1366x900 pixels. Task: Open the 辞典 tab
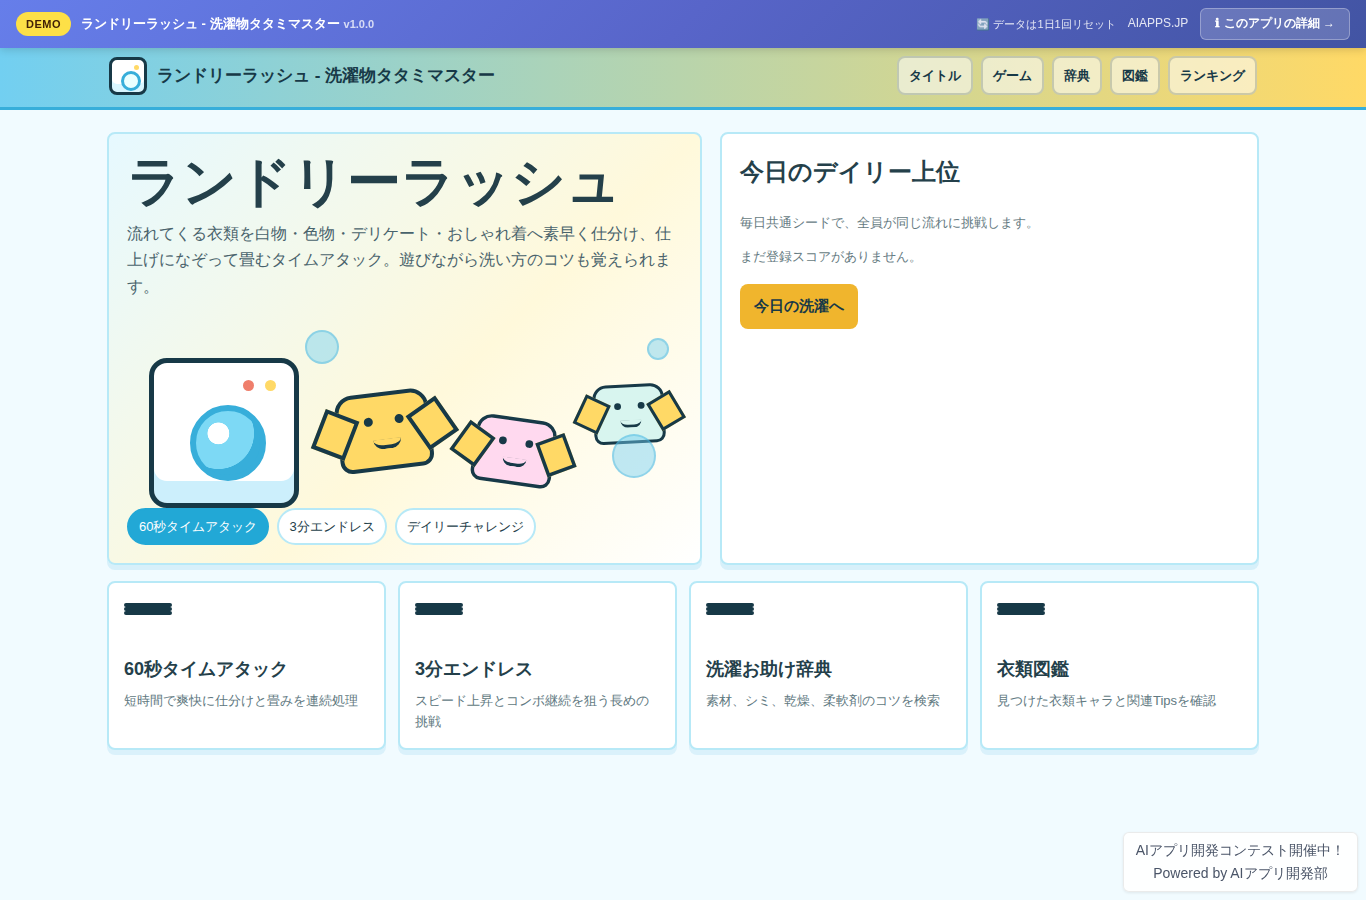pyautogui.click(x=1077, y=76)
